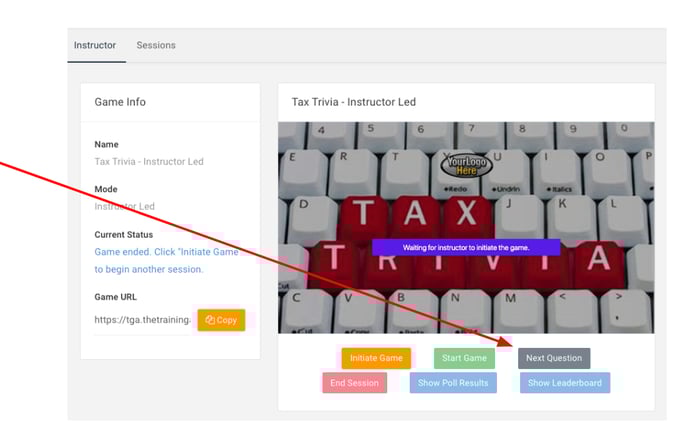Click into the Game URL text field
Viewport: 688px width, 437px height.
coord(142,320)
